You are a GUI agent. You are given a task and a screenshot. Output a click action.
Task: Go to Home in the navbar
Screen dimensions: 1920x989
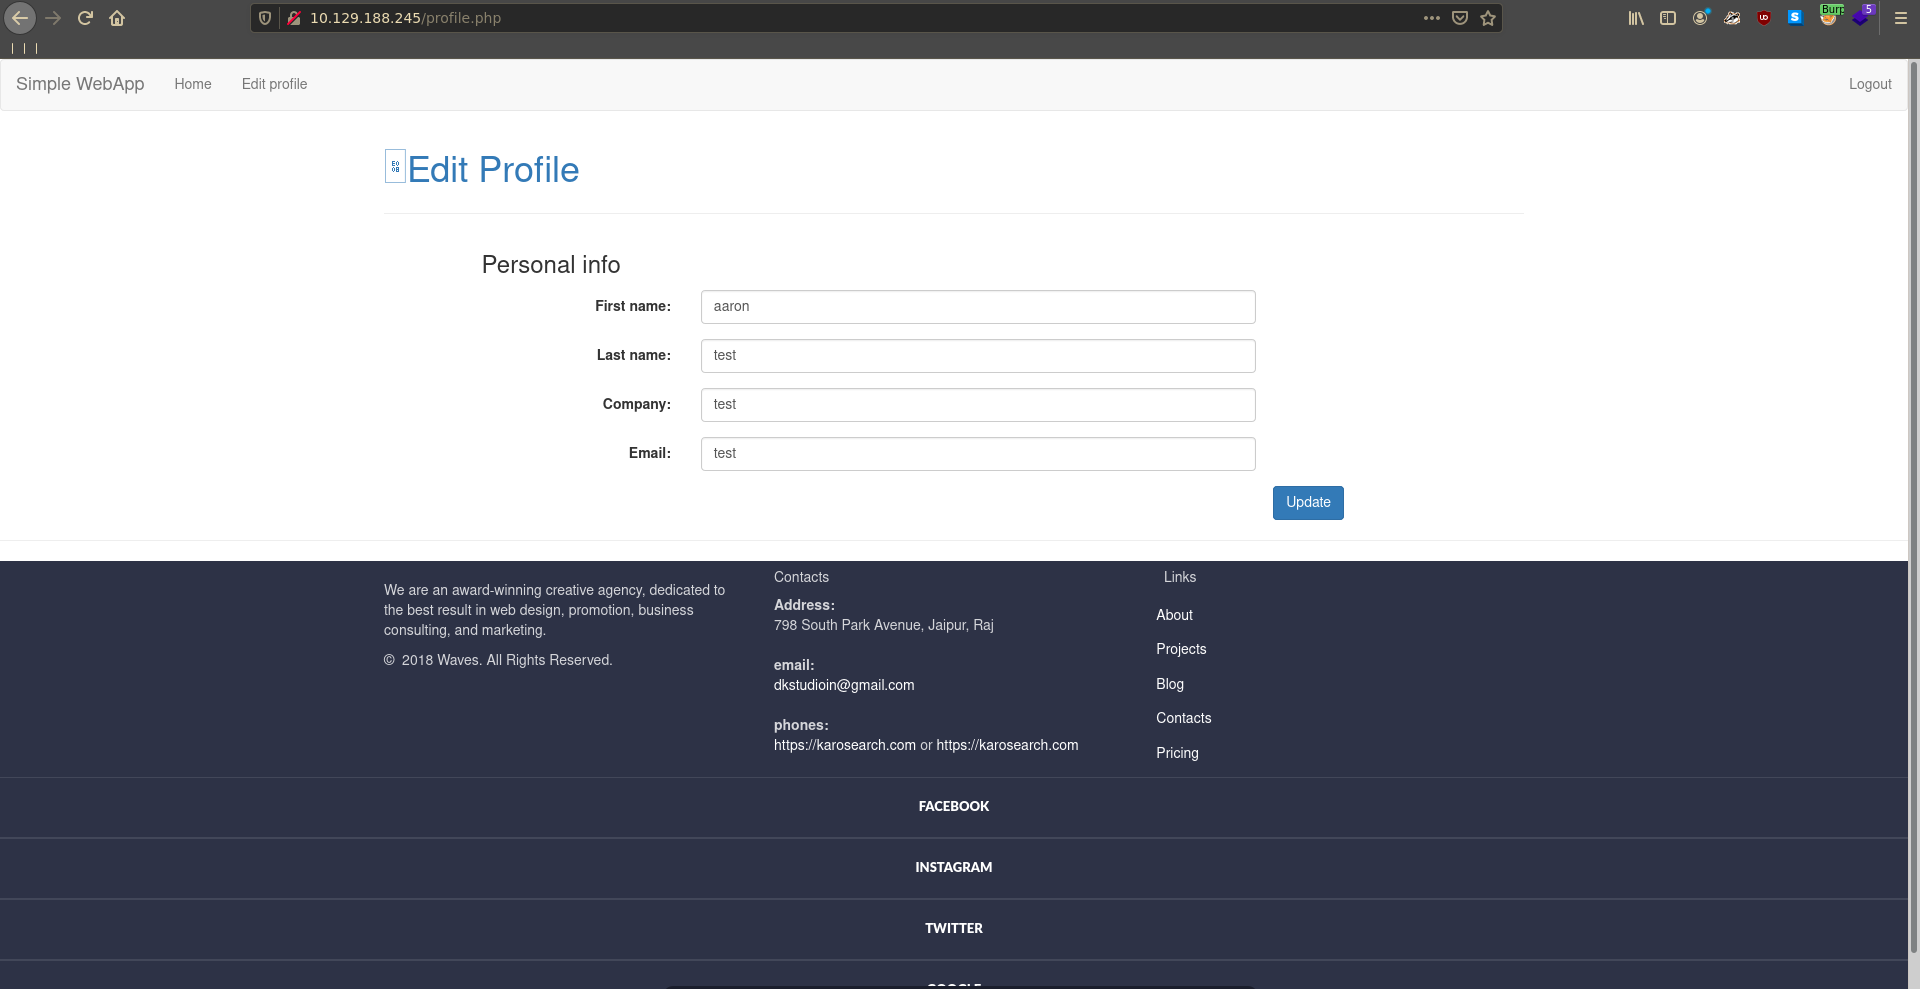pyautogui.click(x=193, y=84)
